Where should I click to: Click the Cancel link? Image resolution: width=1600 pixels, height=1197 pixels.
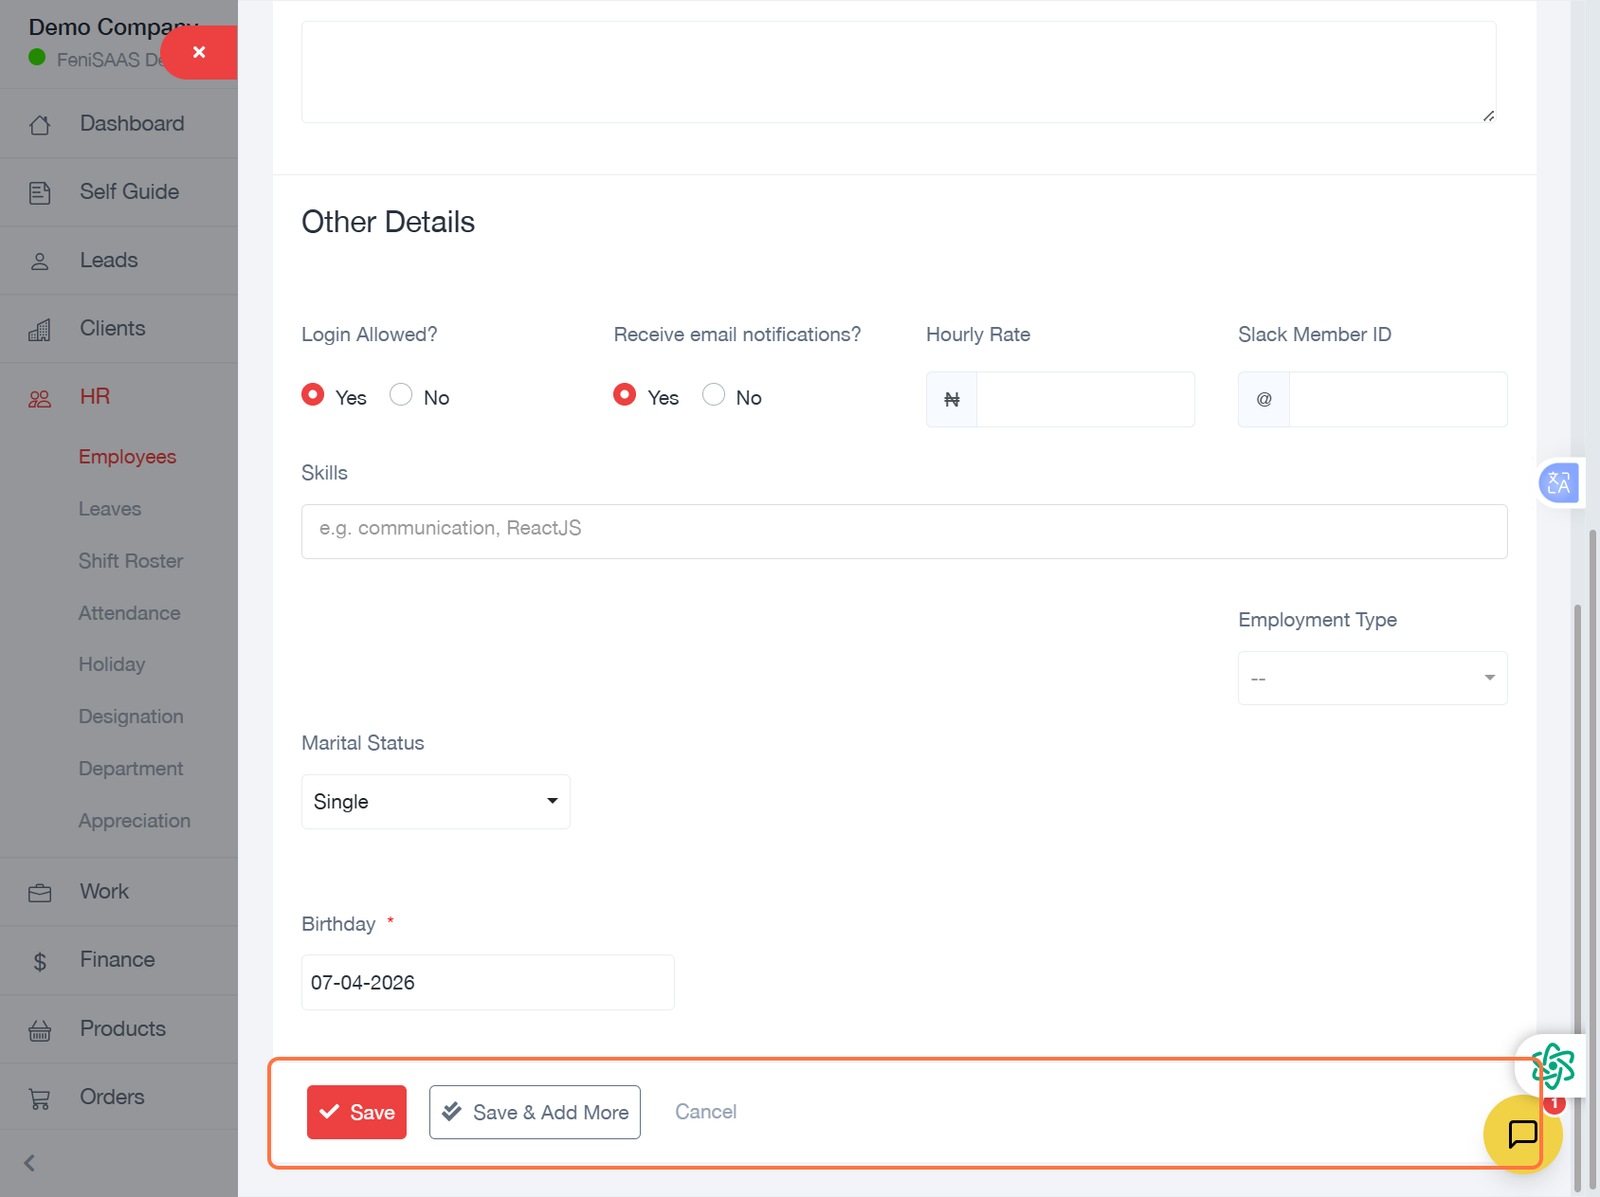pyautogui.click(x=705, y=1112)
